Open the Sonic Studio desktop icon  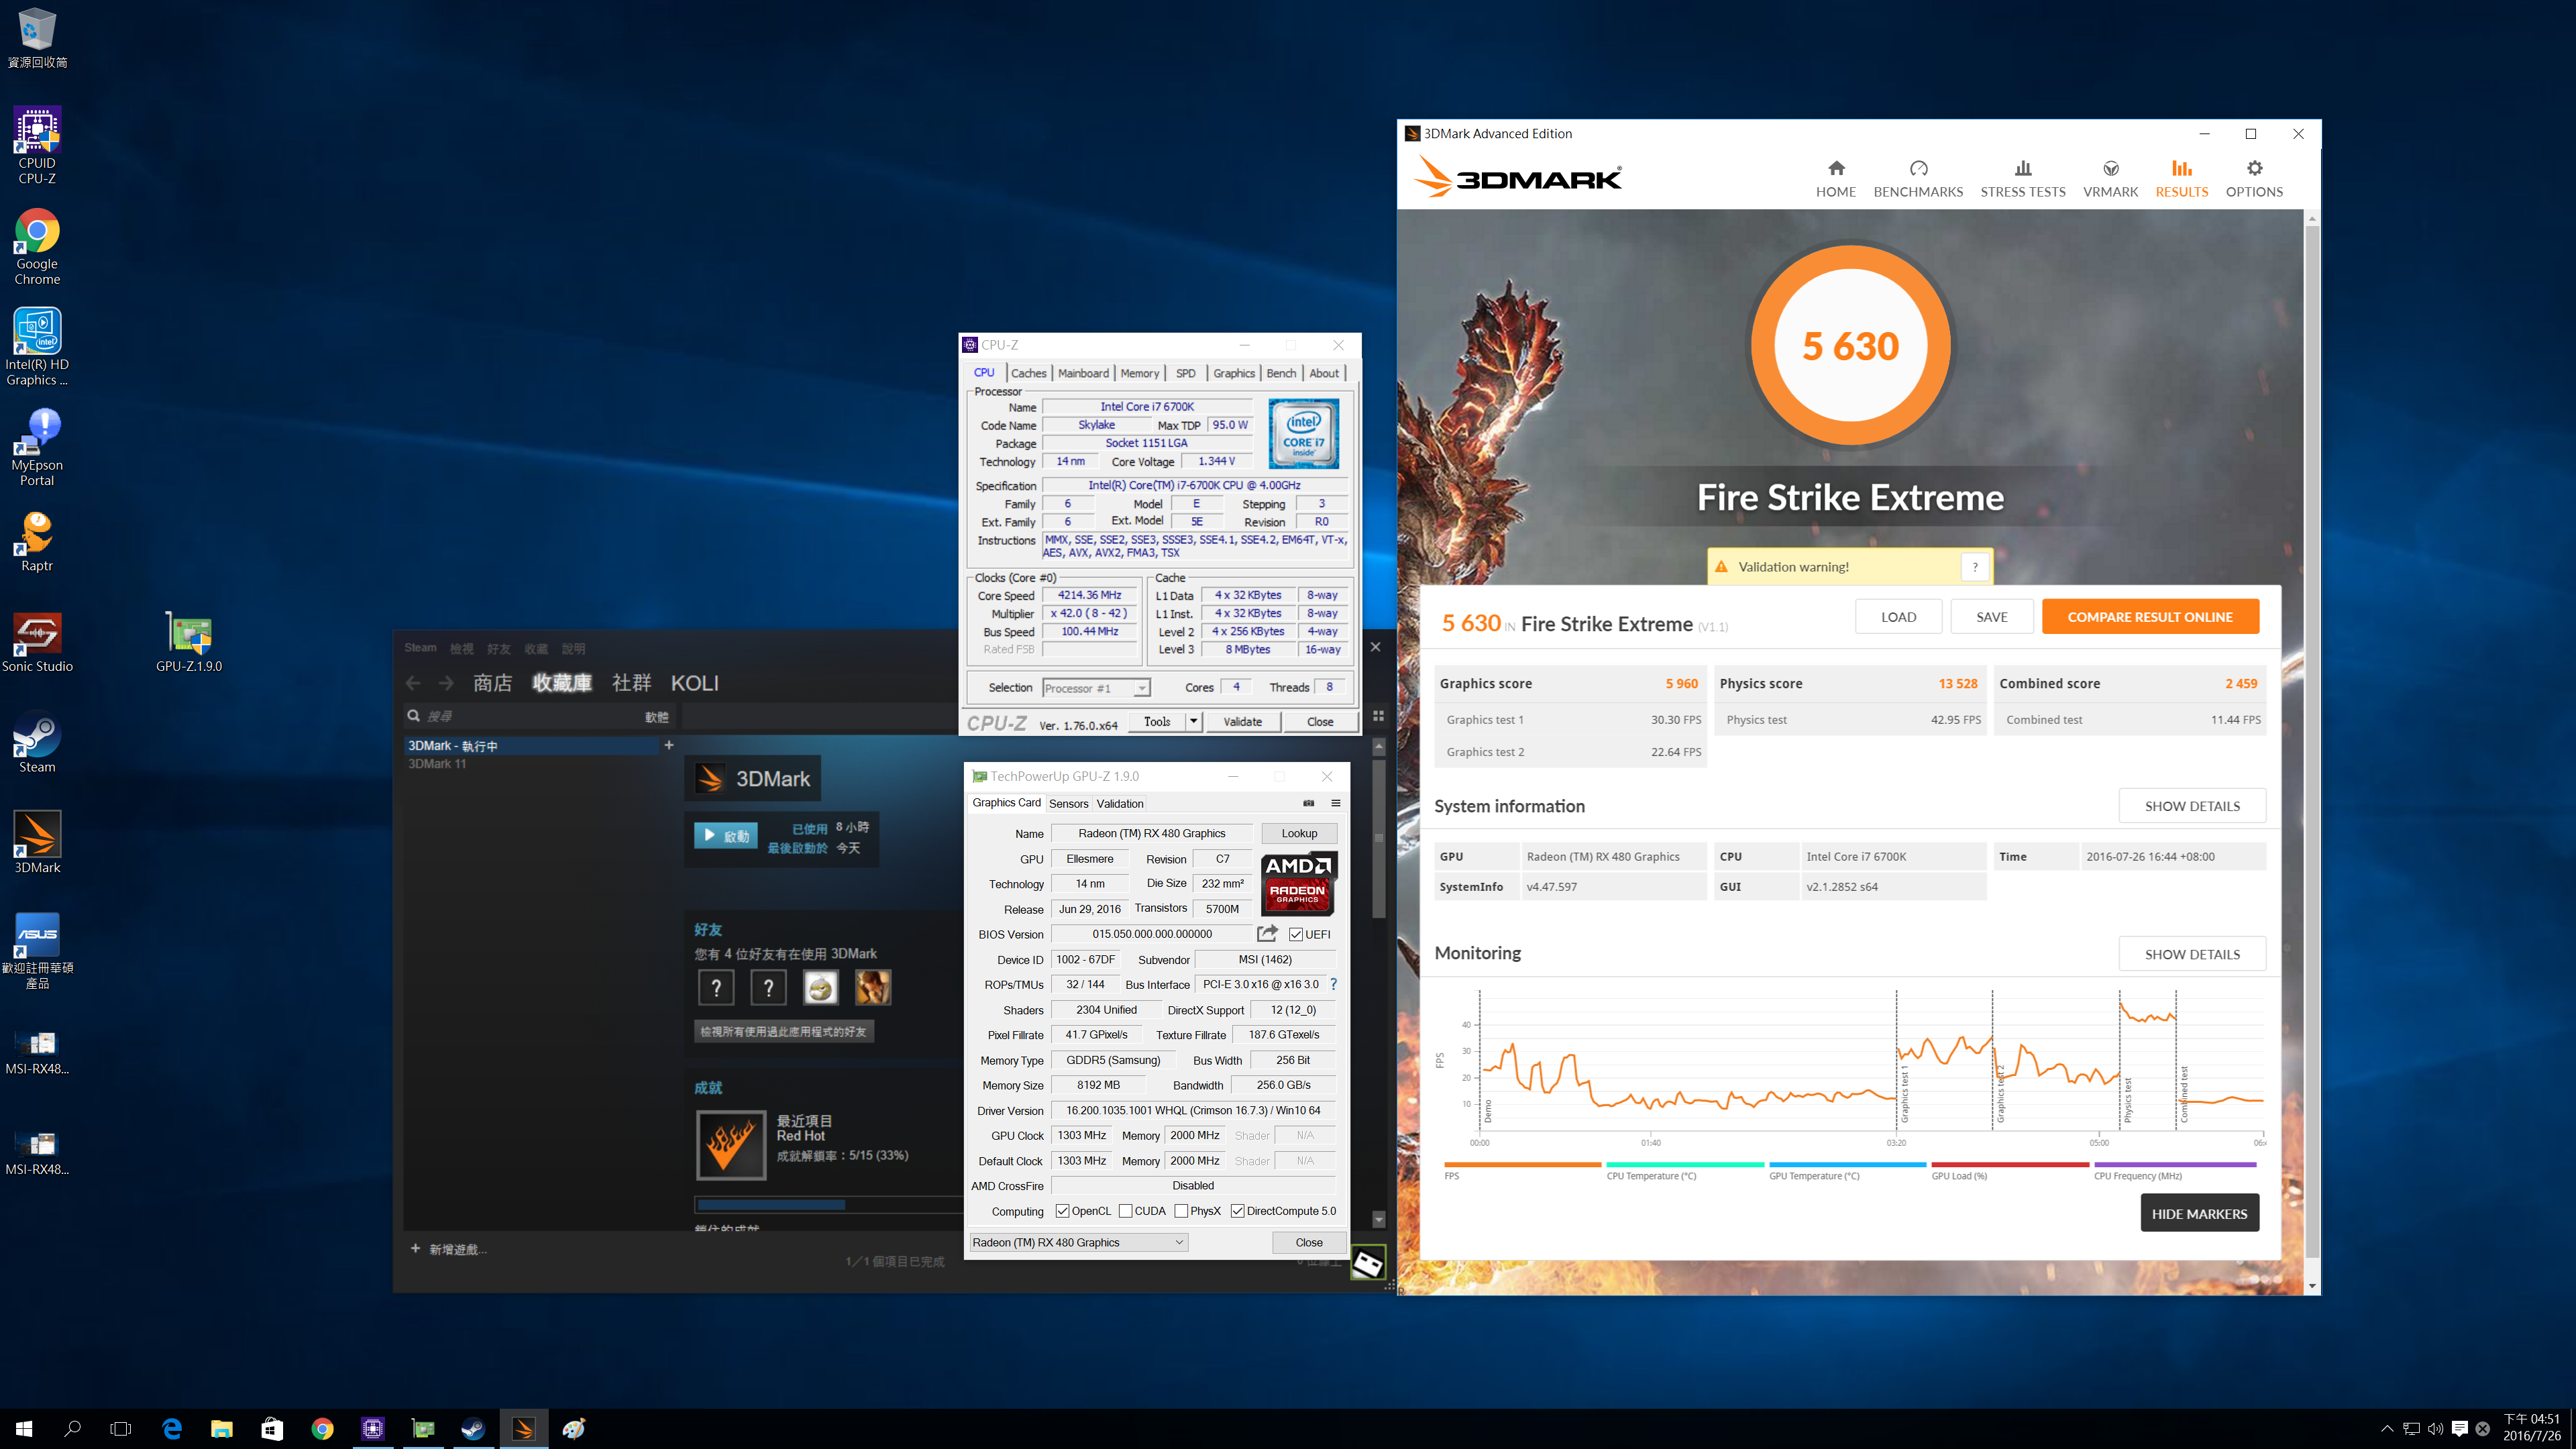point(37,642)
